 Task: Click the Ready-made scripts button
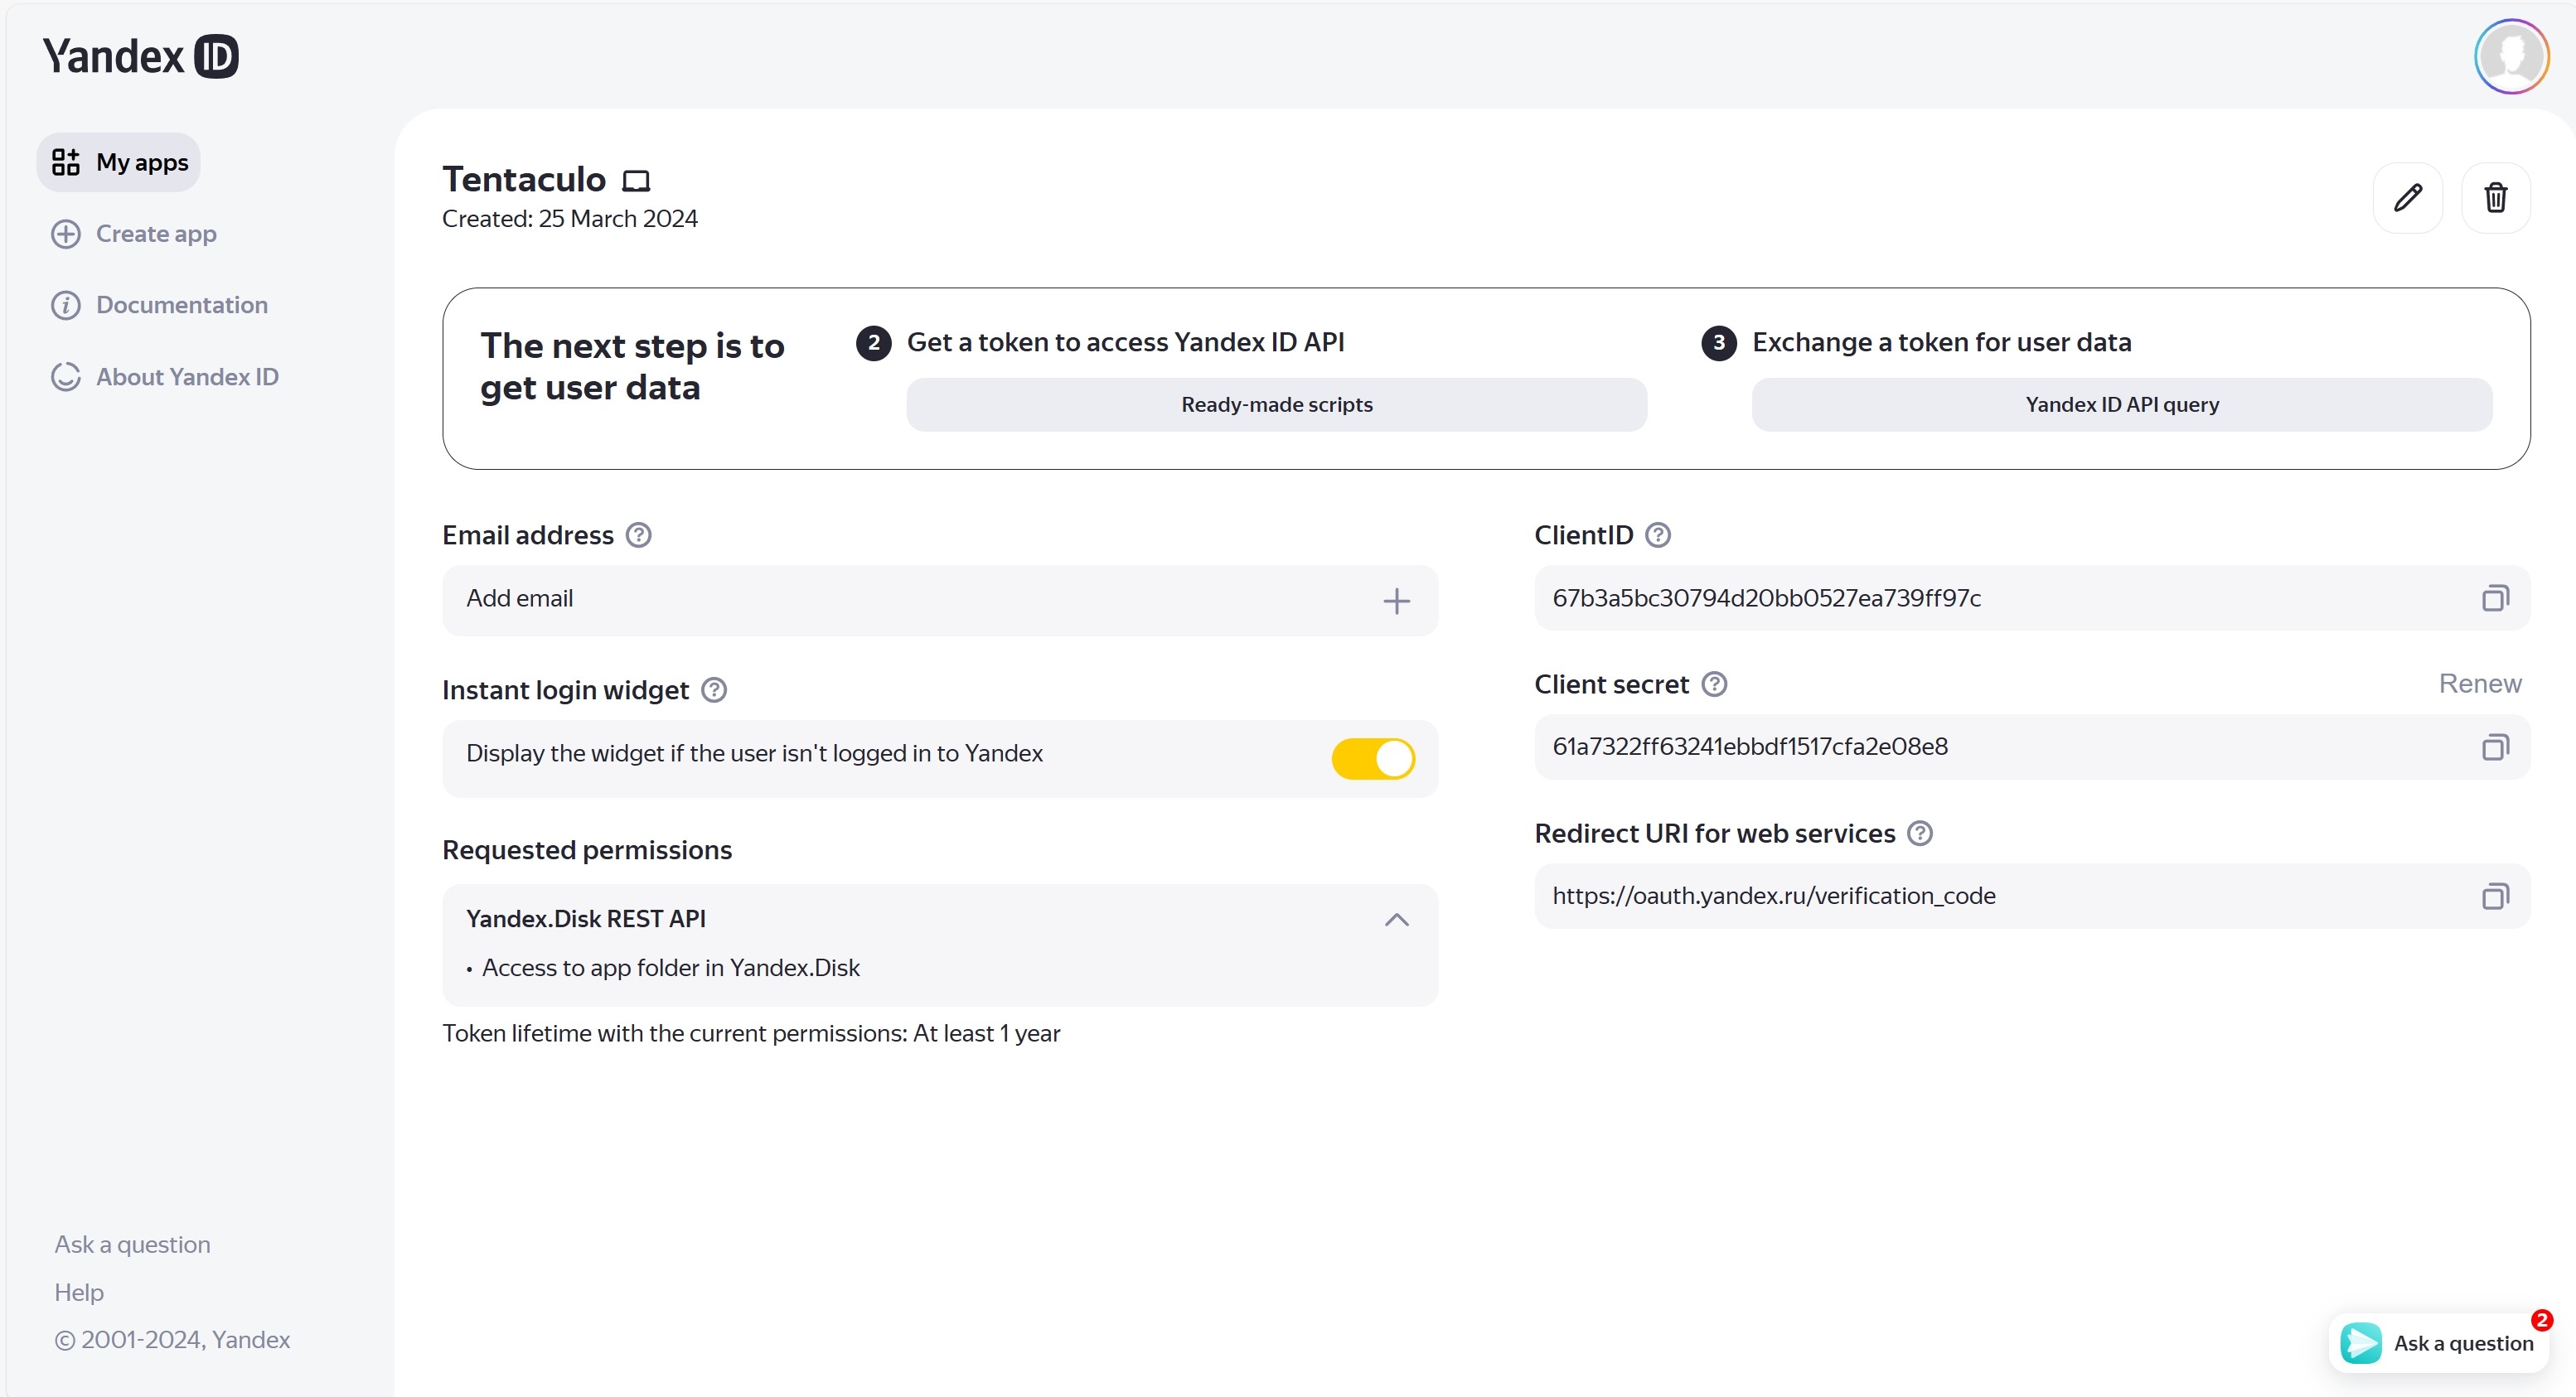click(x=1276, y=405)
